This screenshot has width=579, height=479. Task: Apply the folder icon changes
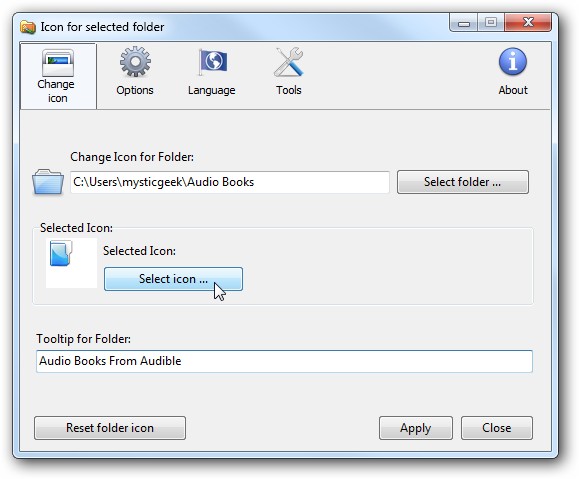[415, 428]
